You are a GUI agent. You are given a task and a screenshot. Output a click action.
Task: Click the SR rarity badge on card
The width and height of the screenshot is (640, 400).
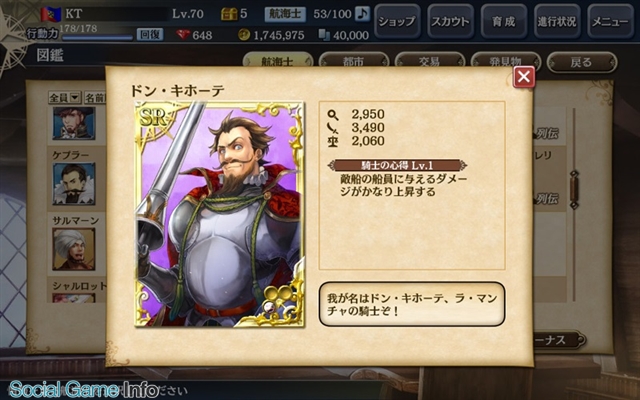click(153, 118)
